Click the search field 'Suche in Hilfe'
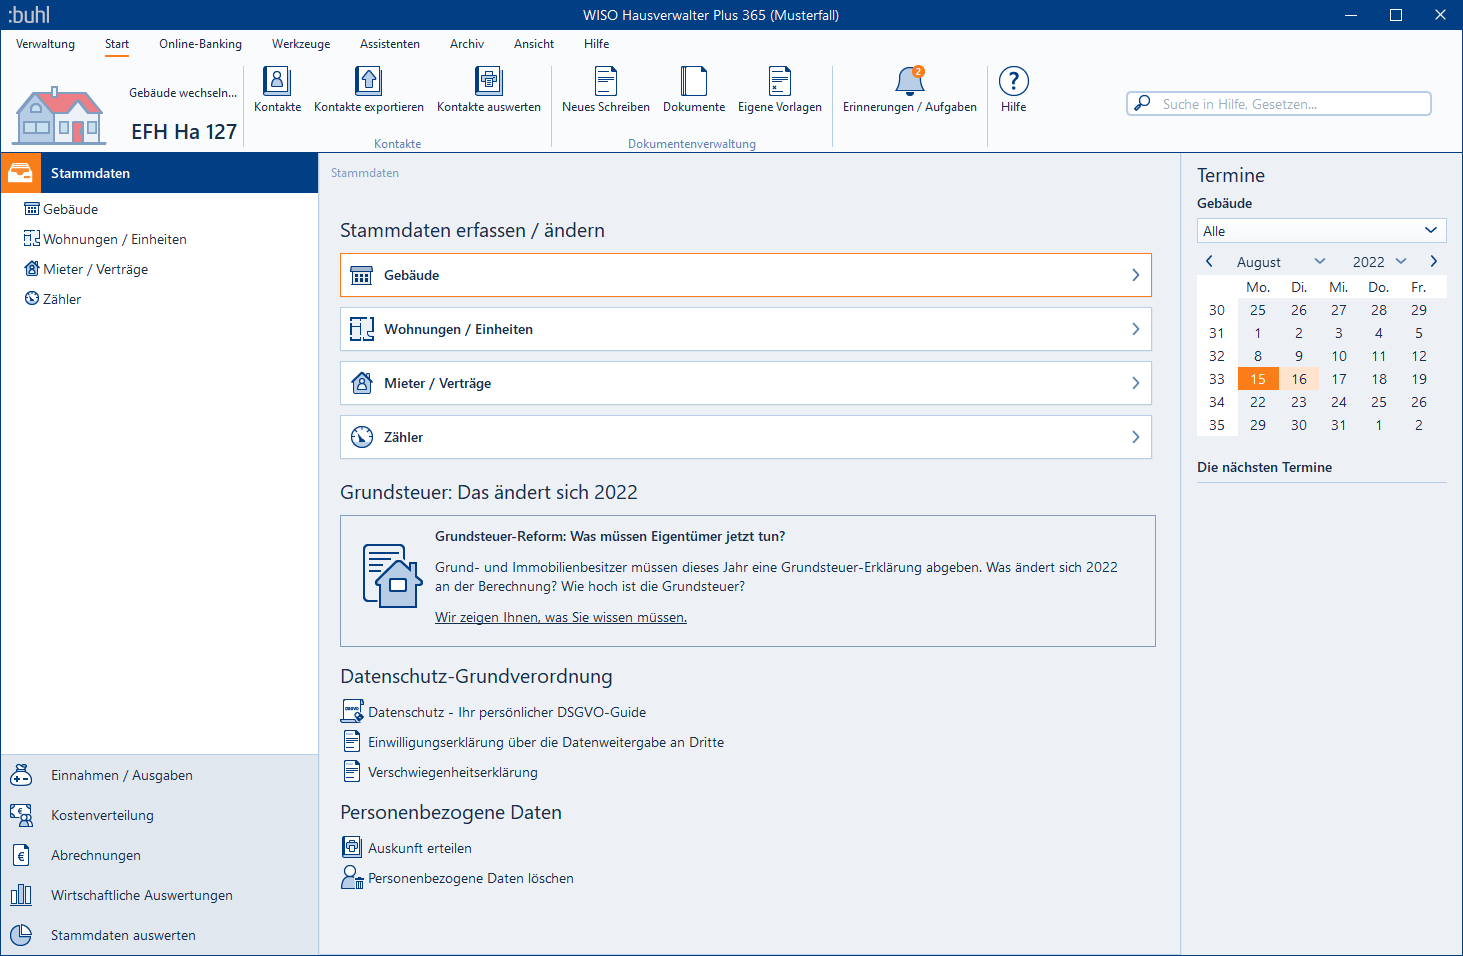Screen dimensions: 1463x956 (x=1279, y=104)
